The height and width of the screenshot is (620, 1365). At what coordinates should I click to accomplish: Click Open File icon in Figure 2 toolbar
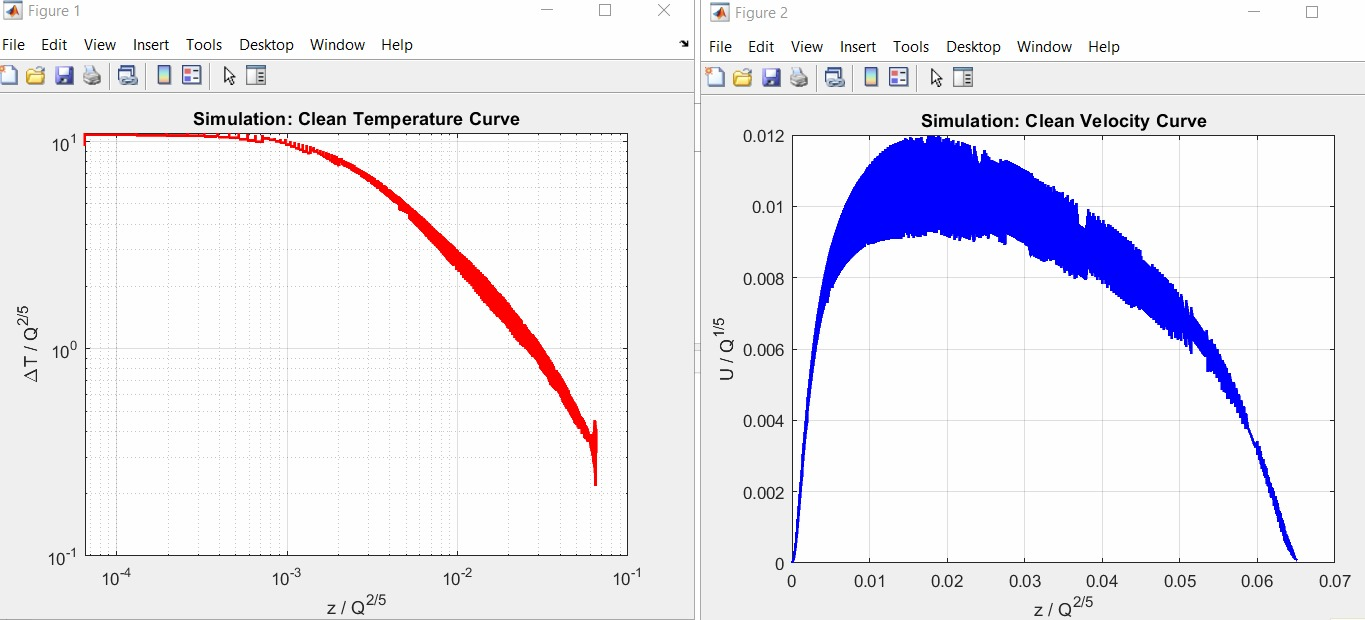742,77
